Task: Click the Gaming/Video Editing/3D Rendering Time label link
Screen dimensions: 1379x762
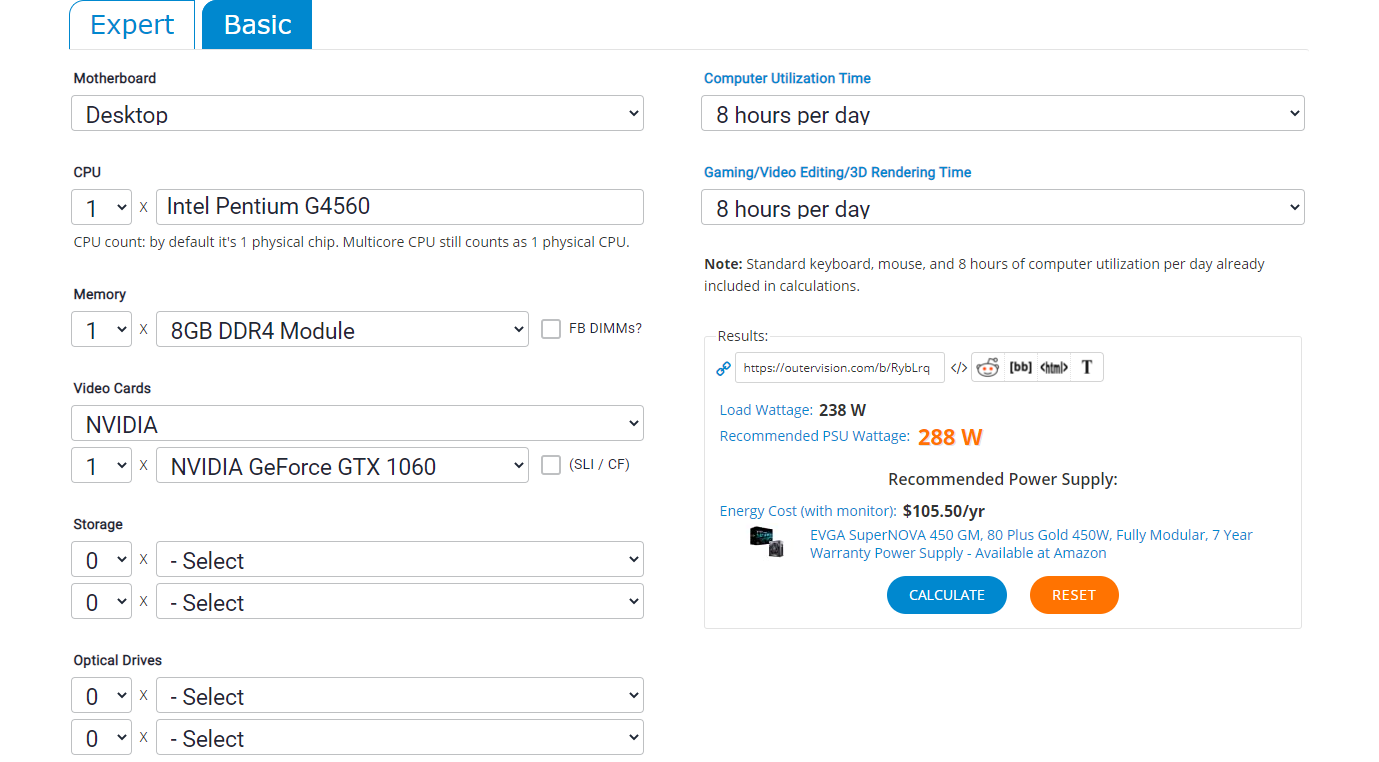Action: pos(837,172)
